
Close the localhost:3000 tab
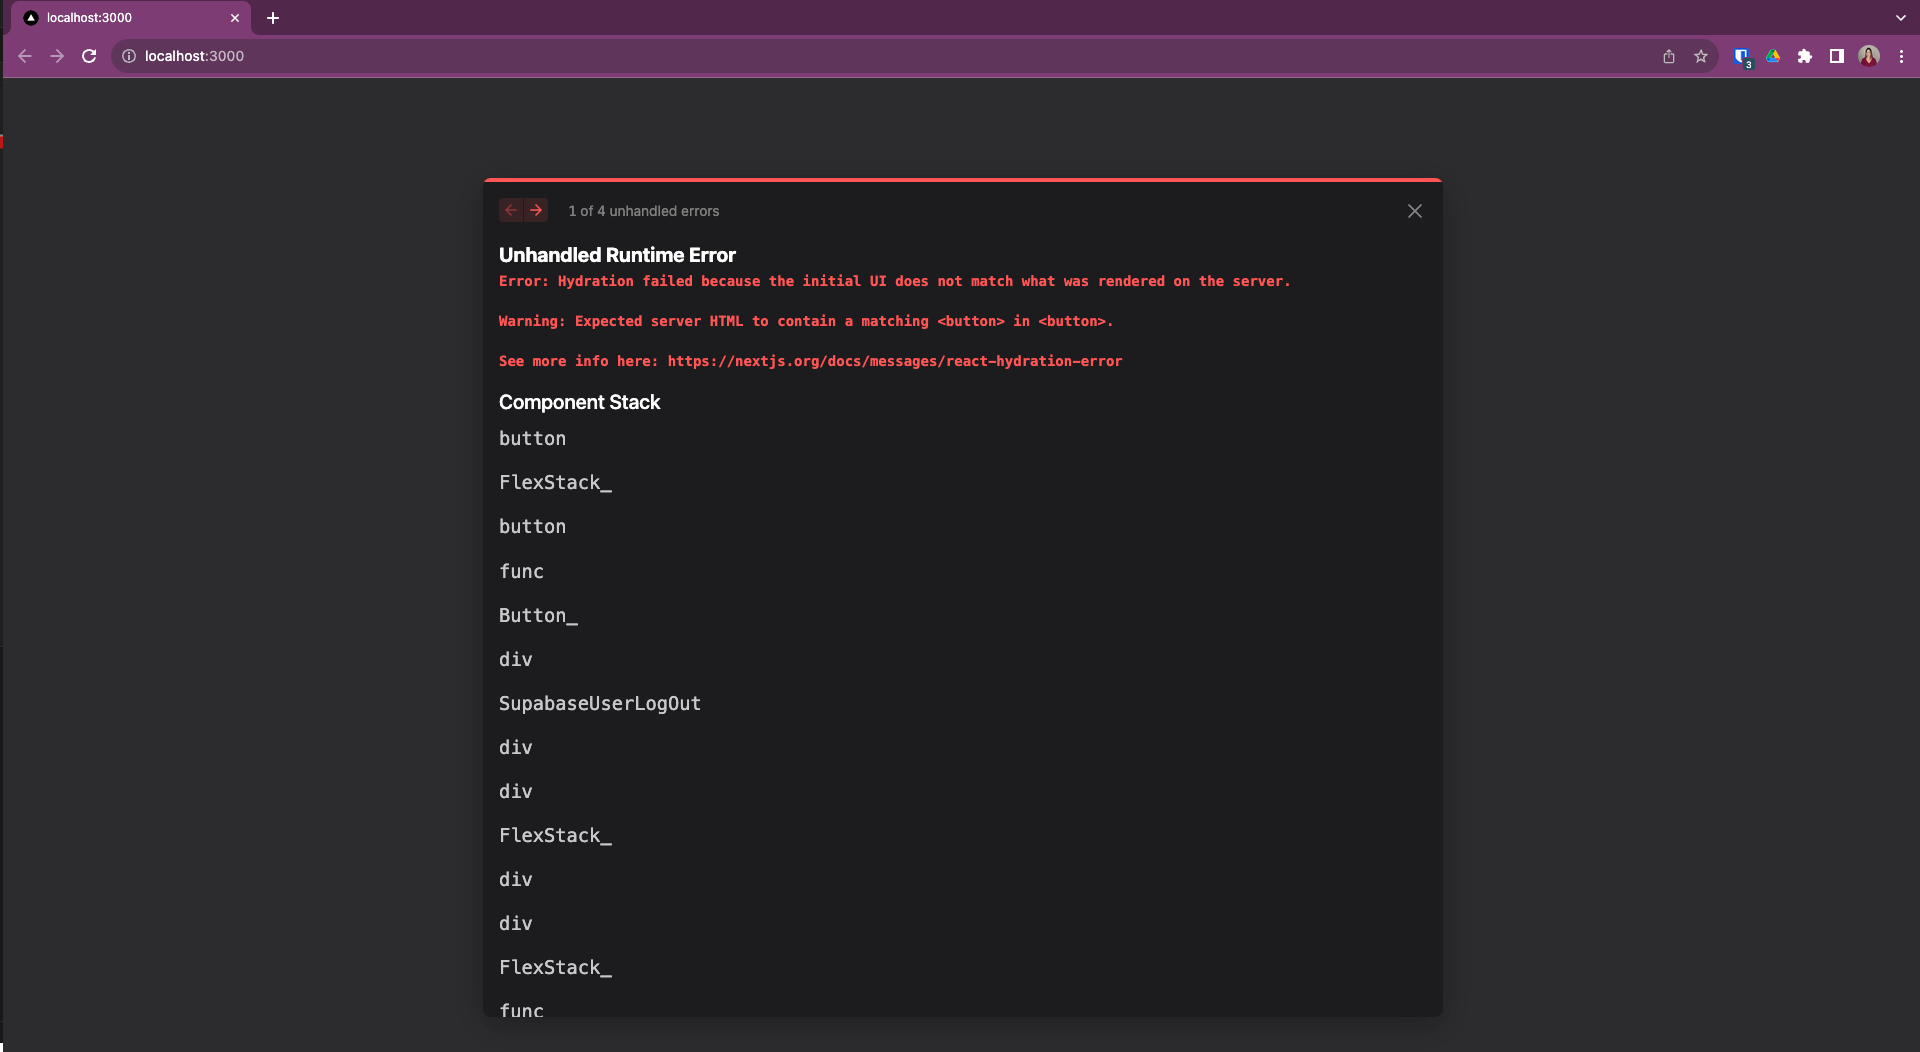[235, 18]
